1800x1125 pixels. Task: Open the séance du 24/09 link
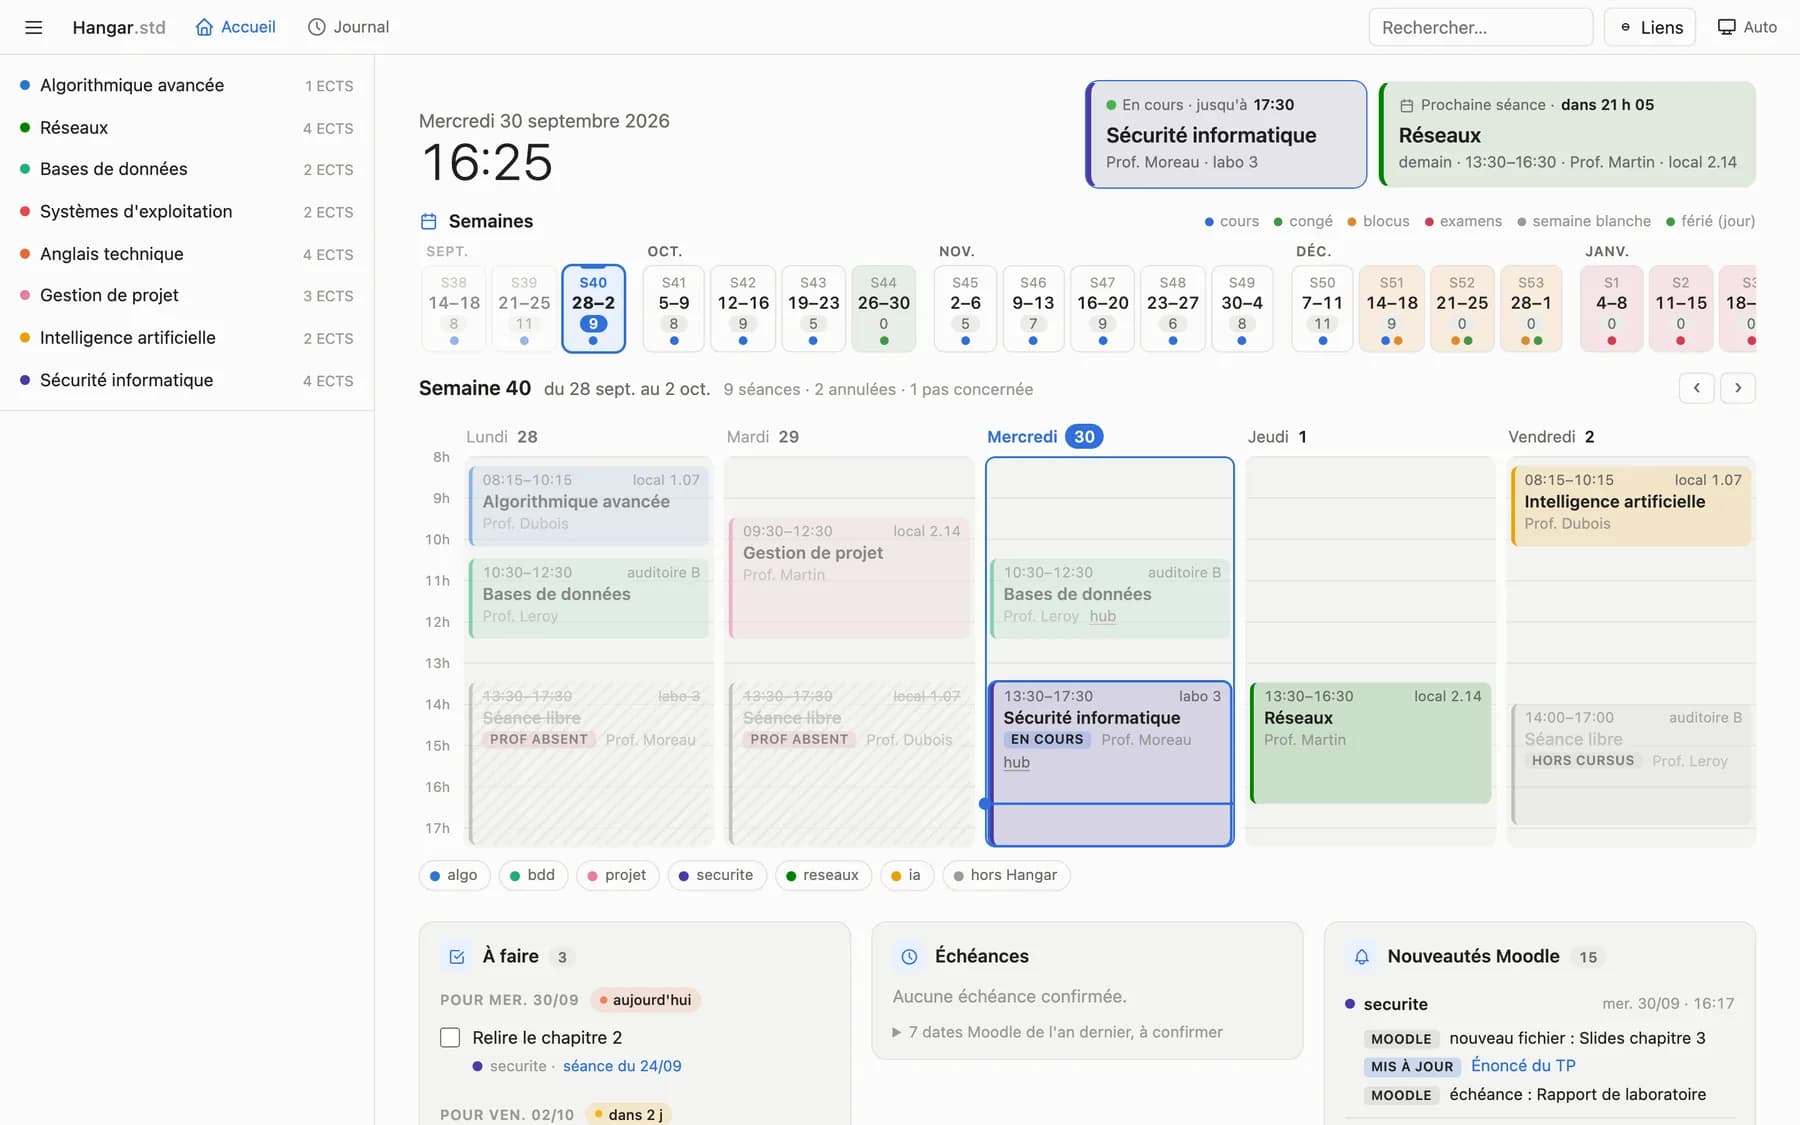pos(622,1066)
